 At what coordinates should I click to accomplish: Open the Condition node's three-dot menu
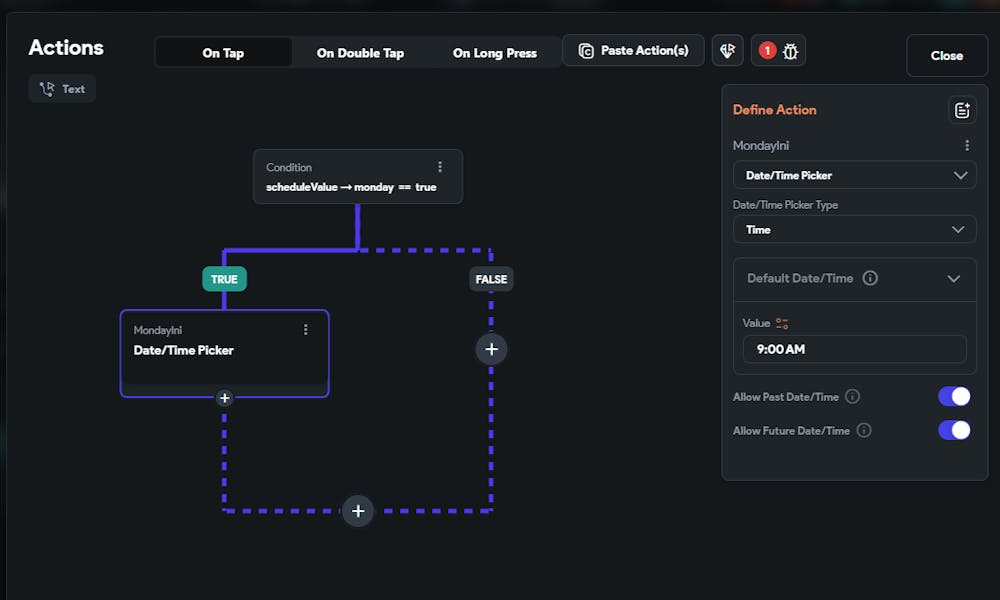(440, 167)
